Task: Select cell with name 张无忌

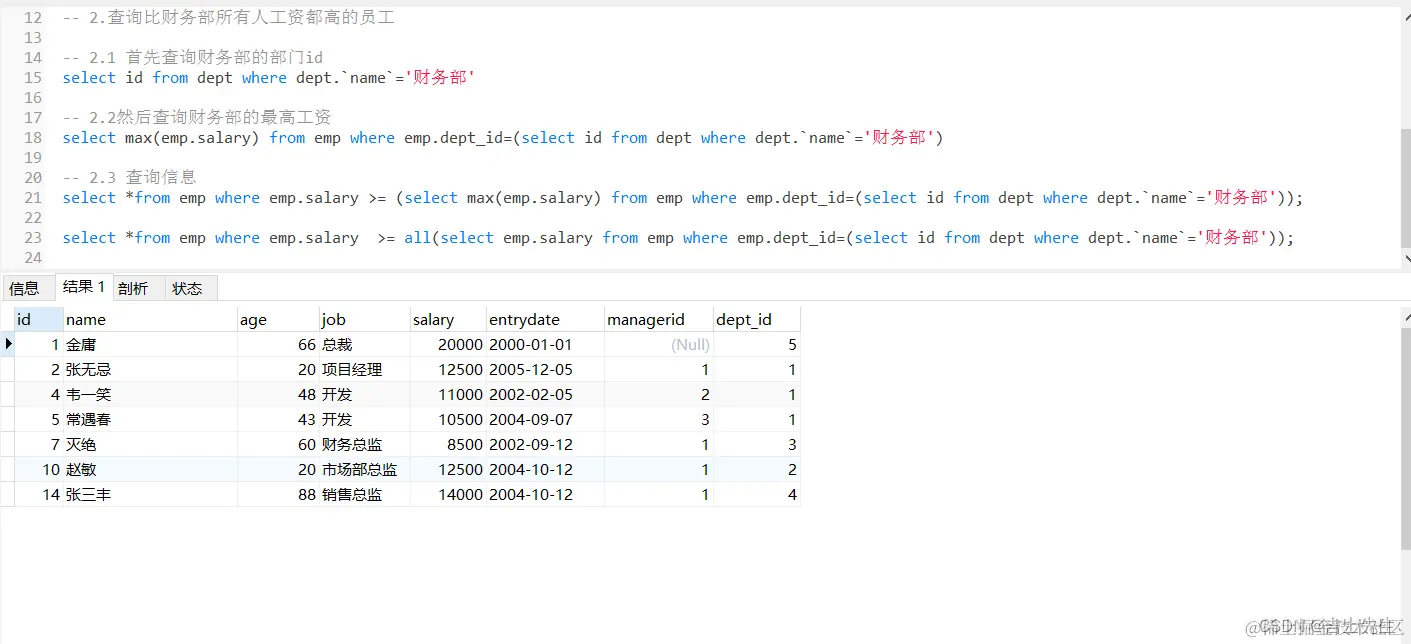Action: click(x=150, y=369)
